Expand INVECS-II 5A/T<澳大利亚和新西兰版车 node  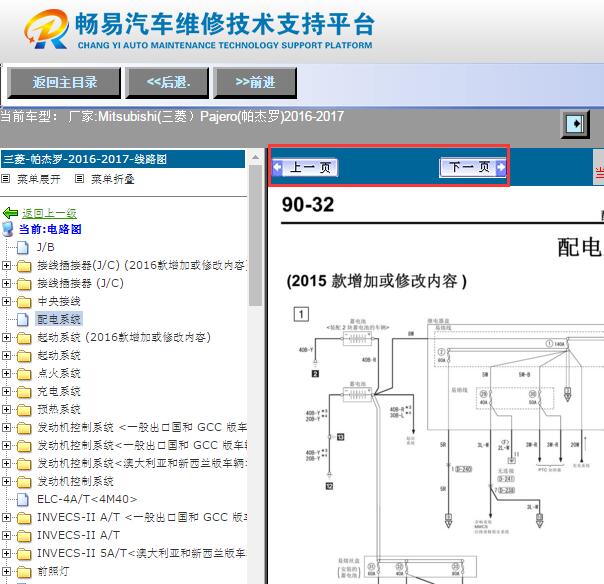(6, 554)
